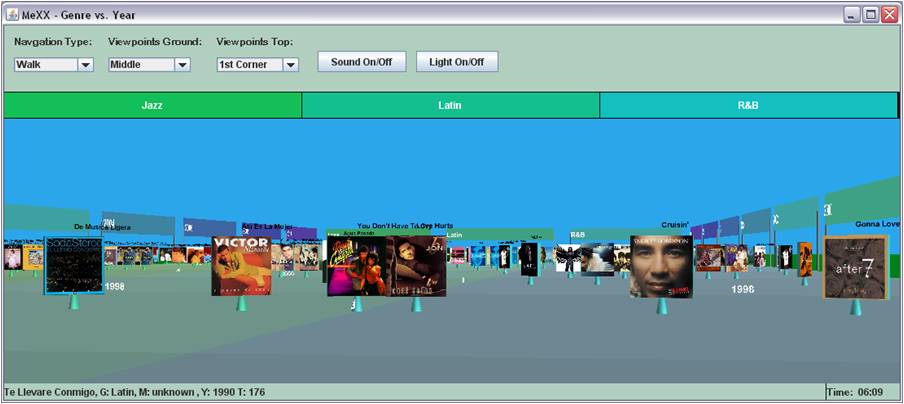Click the 1998 year label near Soda Stereo
Screen dimensions: 904x404
(115, 286)
